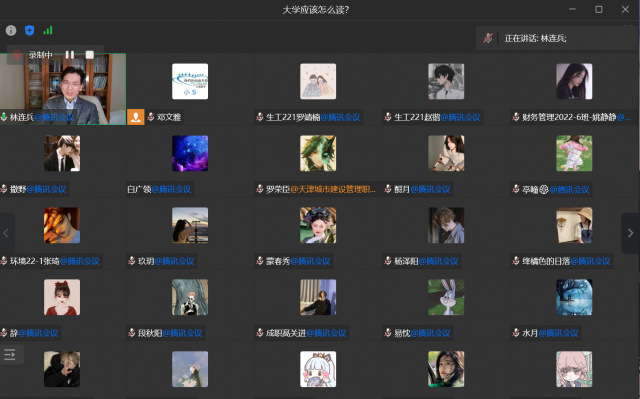Click the orange host icon beside 邓文雅
Image resolution: width=640 pixels, height=399 pixels.
click(136, 117)
